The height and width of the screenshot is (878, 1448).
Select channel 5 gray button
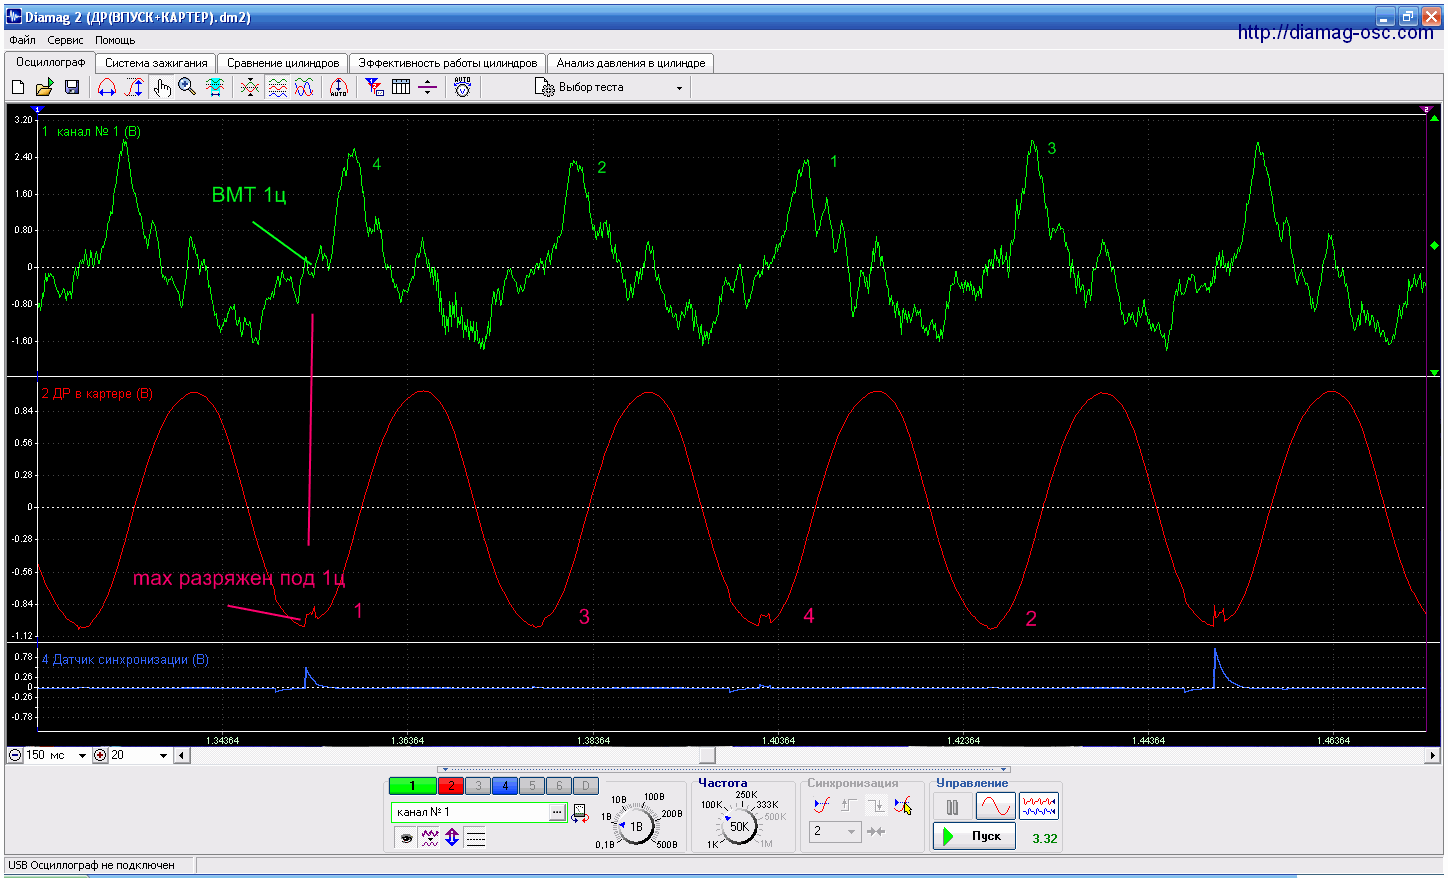click(532, 786)
